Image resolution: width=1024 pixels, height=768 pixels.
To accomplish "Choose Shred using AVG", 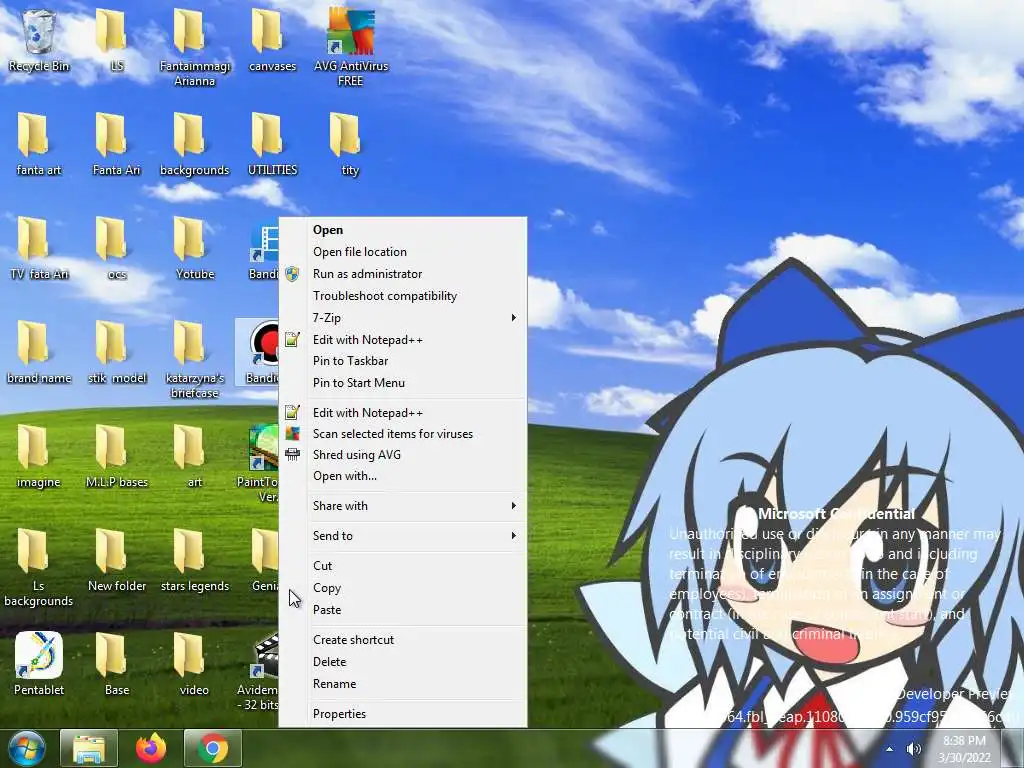I will [x=403, y=455].
